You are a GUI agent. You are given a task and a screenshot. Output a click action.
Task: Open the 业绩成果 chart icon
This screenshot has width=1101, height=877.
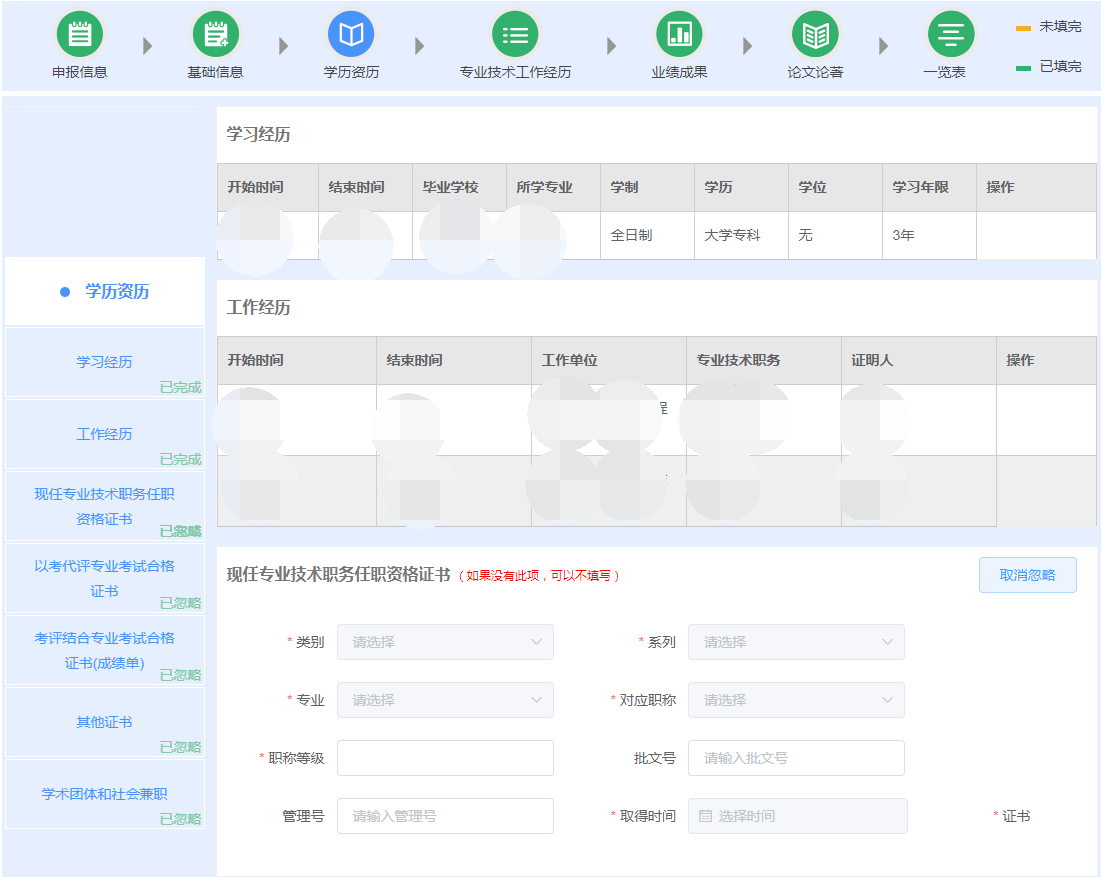[x=679, y=35]
